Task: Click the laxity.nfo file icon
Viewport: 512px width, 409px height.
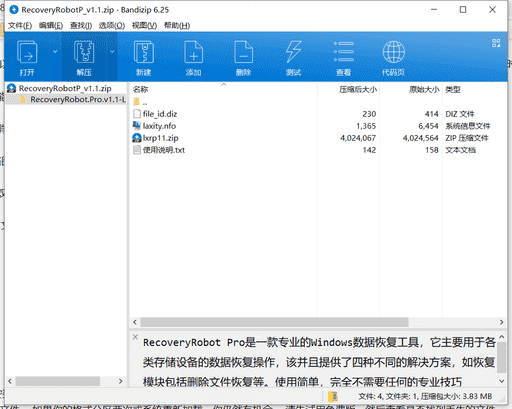Action: click(137, 126)
